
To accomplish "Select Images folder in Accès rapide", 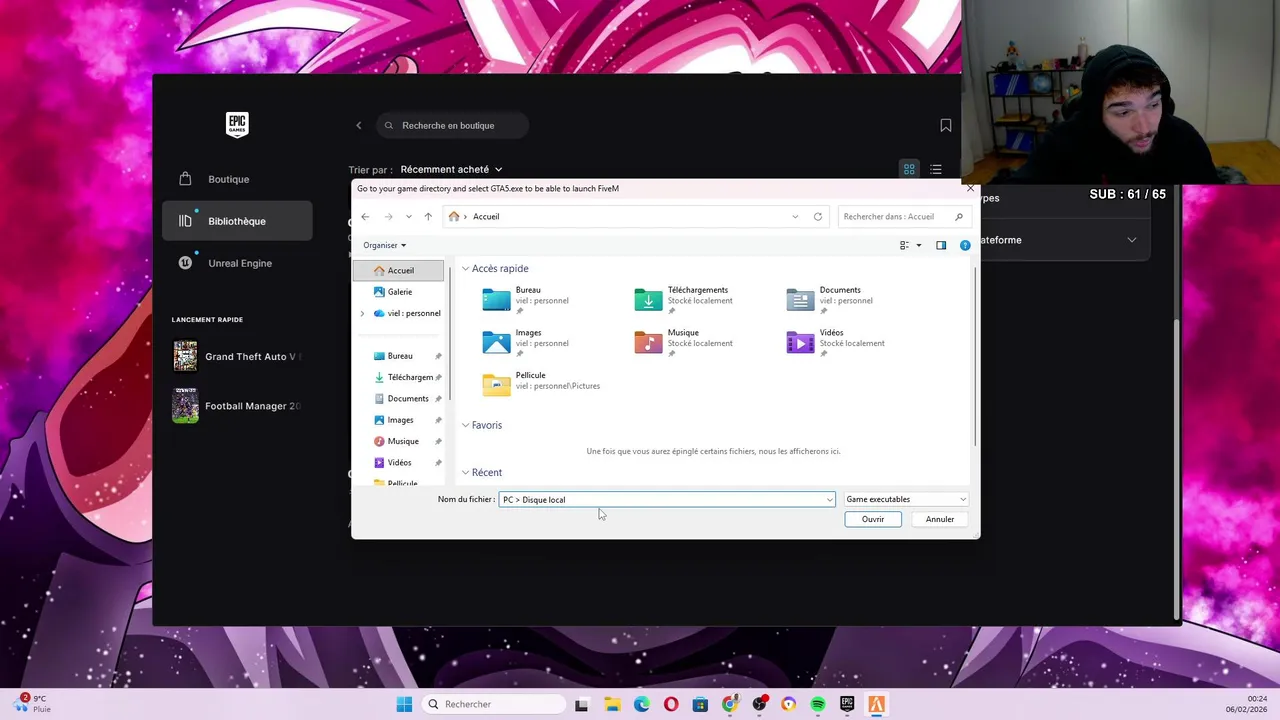I will pyautogui.click(x=526, y=342).
